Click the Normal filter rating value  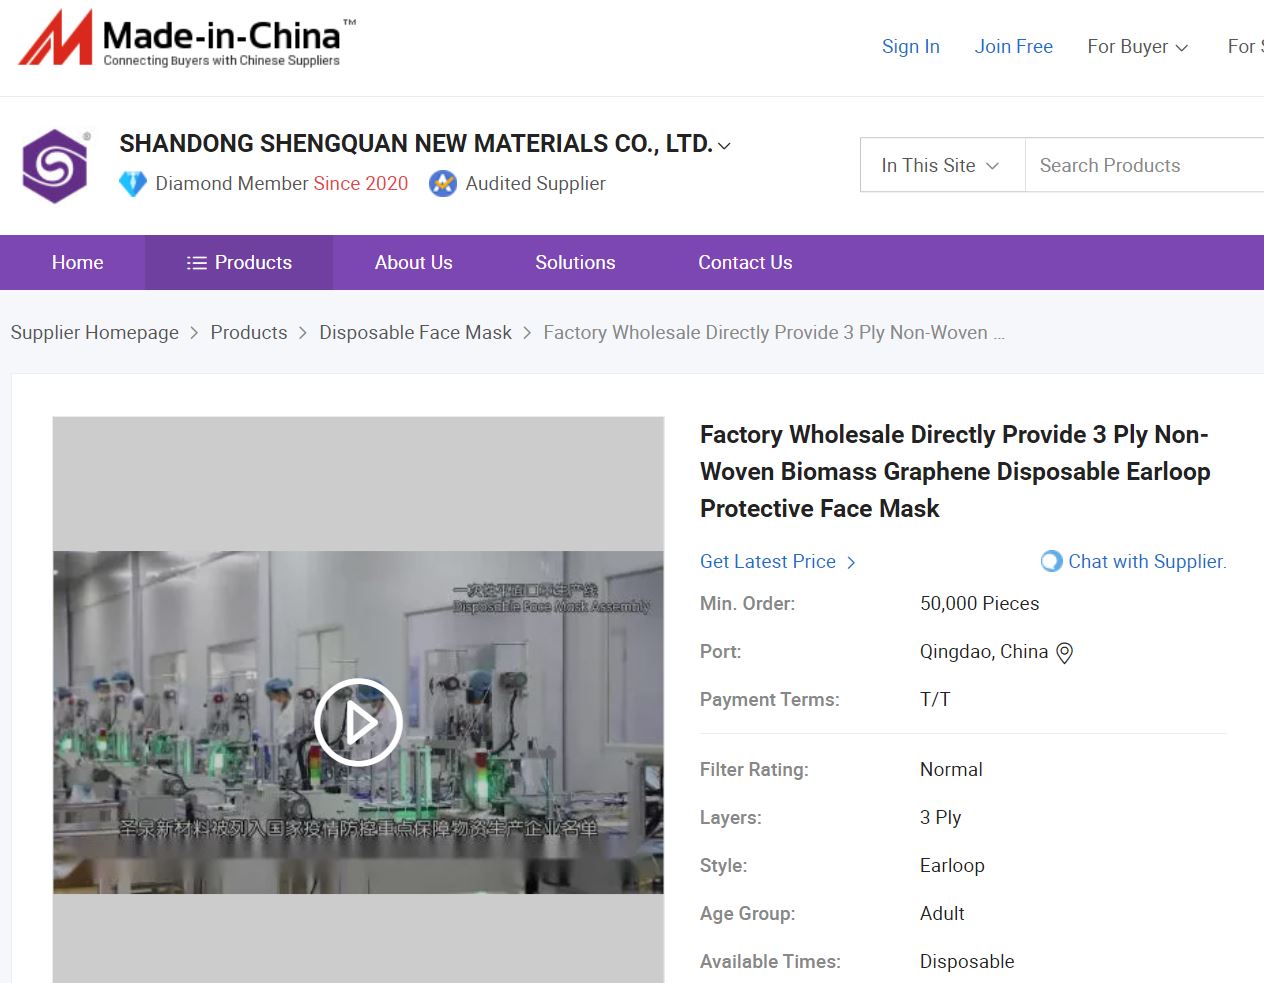[x=951, y=770]
